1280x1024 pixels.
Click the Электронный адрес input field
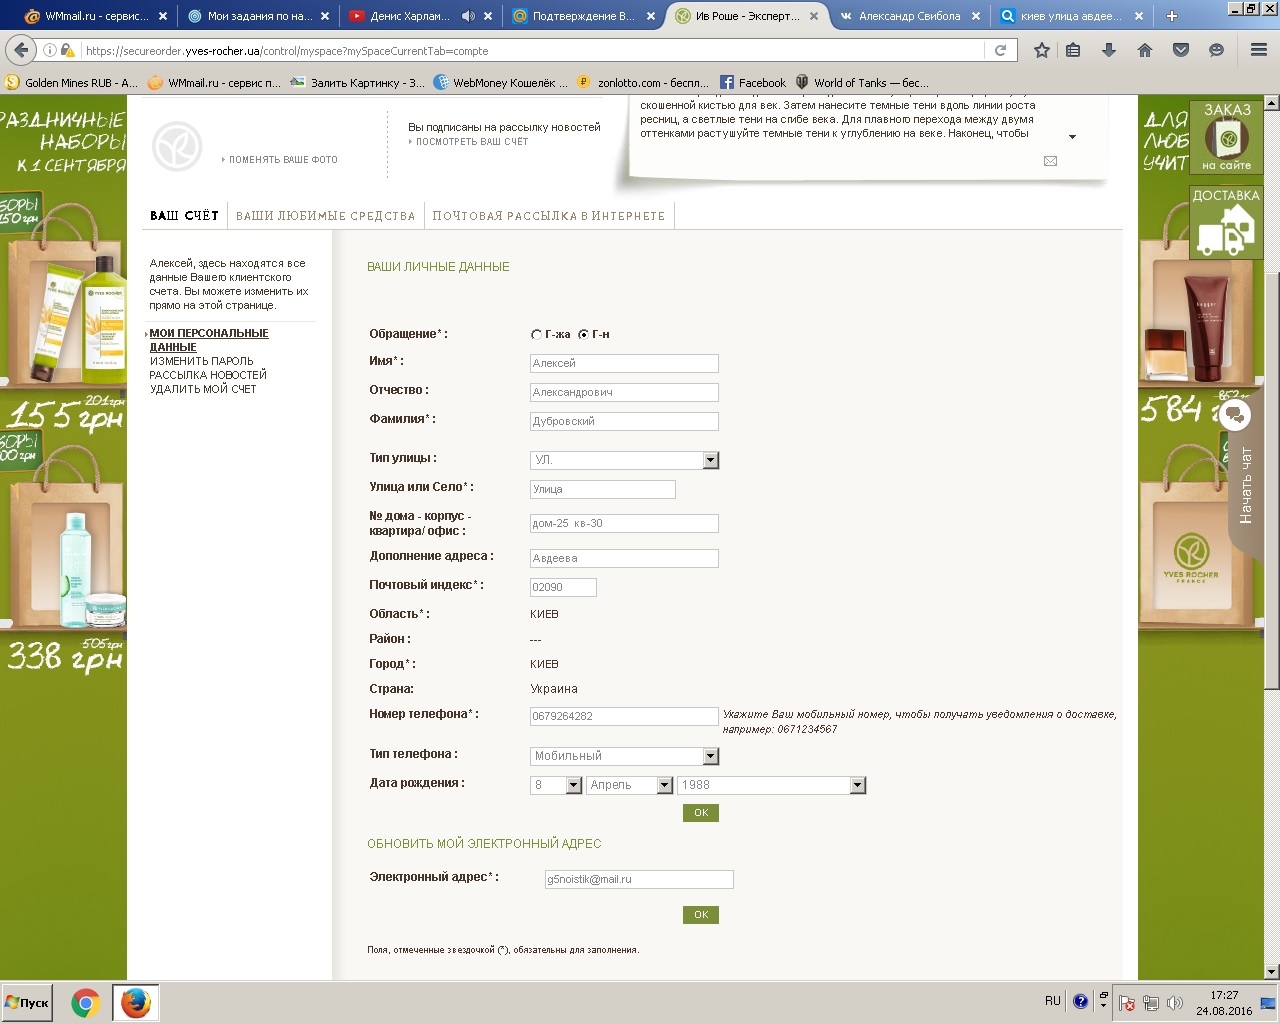(x=639, y=879)
